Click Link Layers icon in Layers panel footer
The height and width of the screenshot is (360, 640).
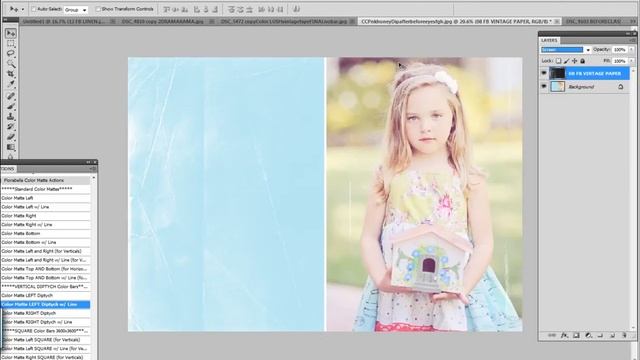pos(552,336)
